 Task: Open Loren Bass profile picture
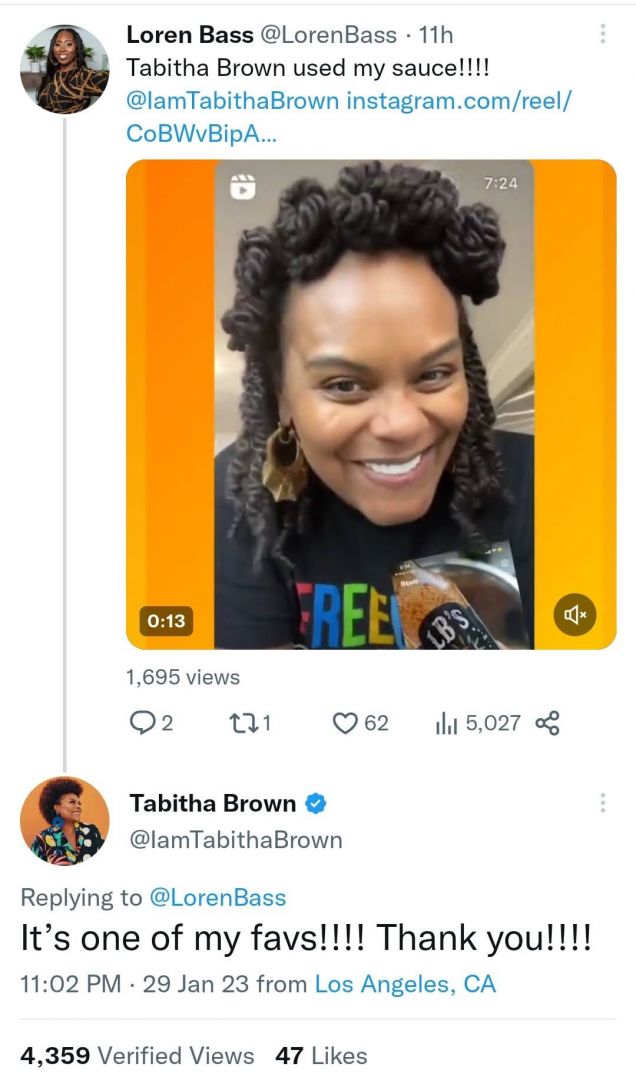pos(64,69)
